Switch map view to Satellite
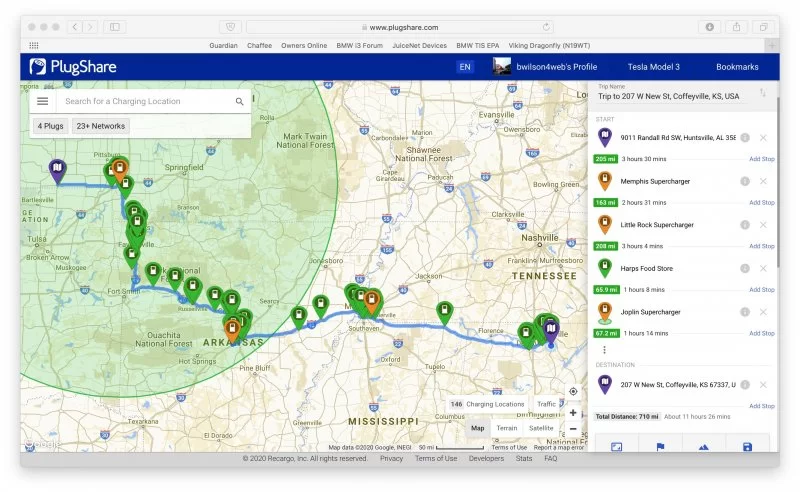 (541, 428)
